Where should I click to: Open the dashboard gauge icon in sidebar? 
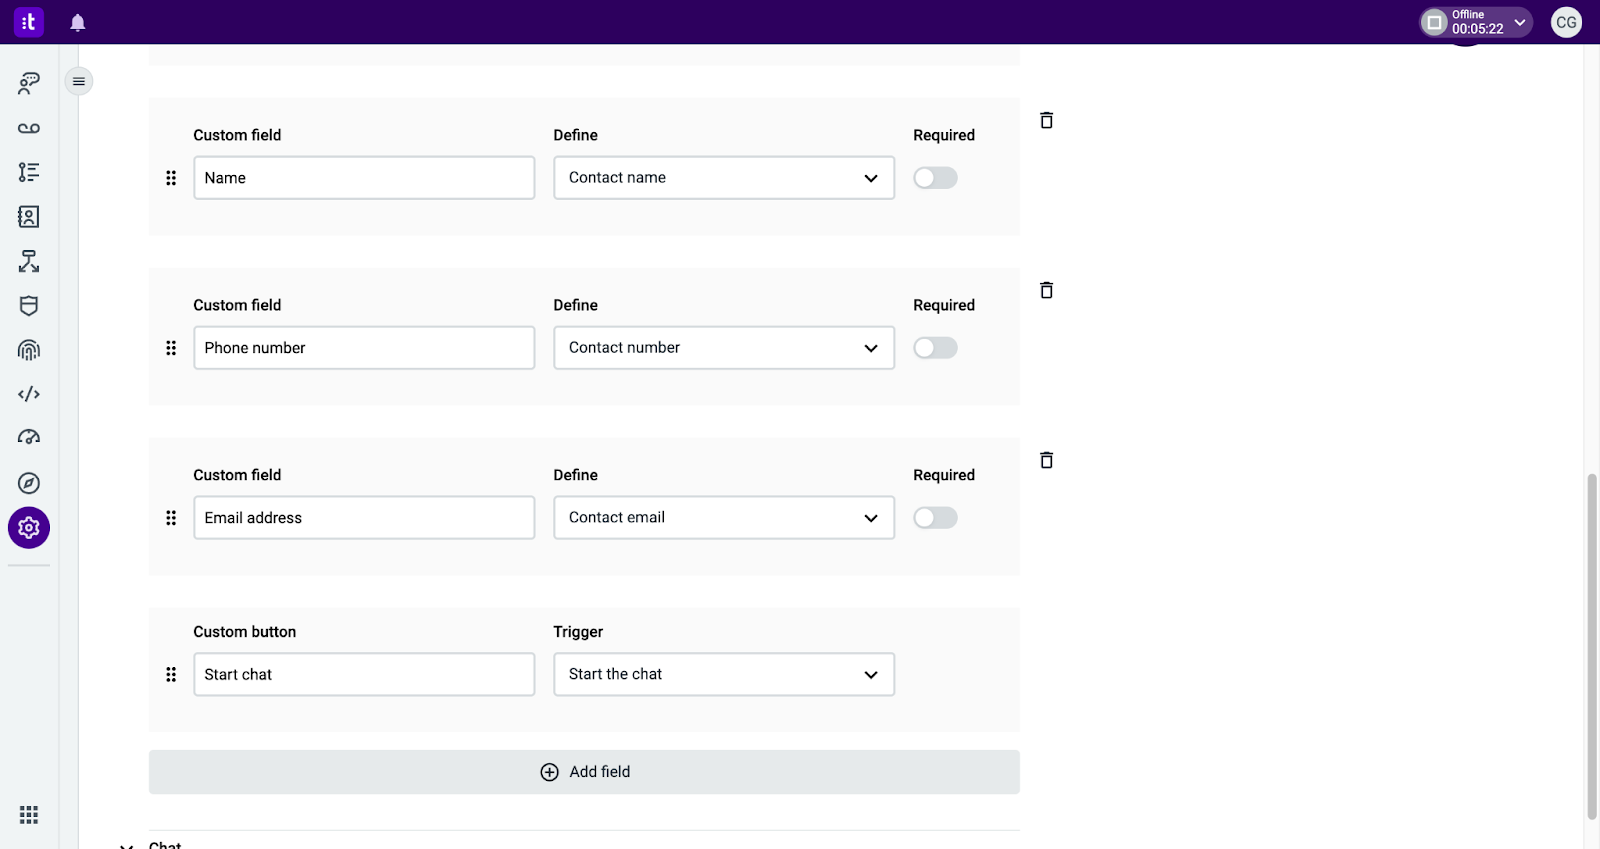point(29,437)
